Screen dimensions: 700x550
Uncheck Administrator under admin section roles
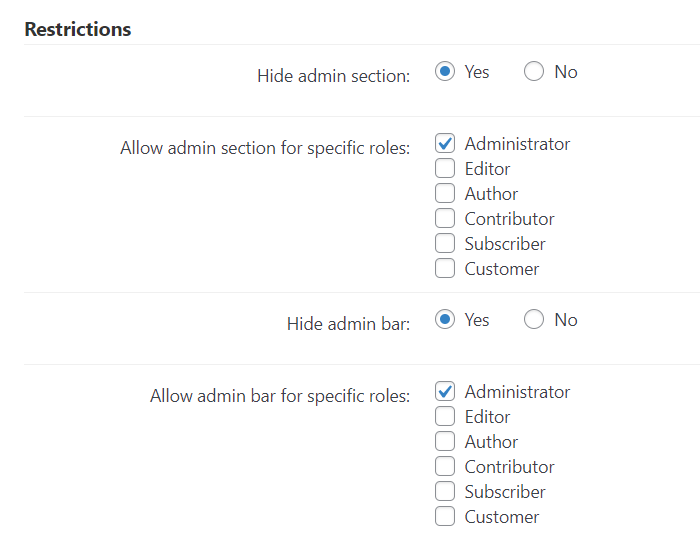point(446,144)
